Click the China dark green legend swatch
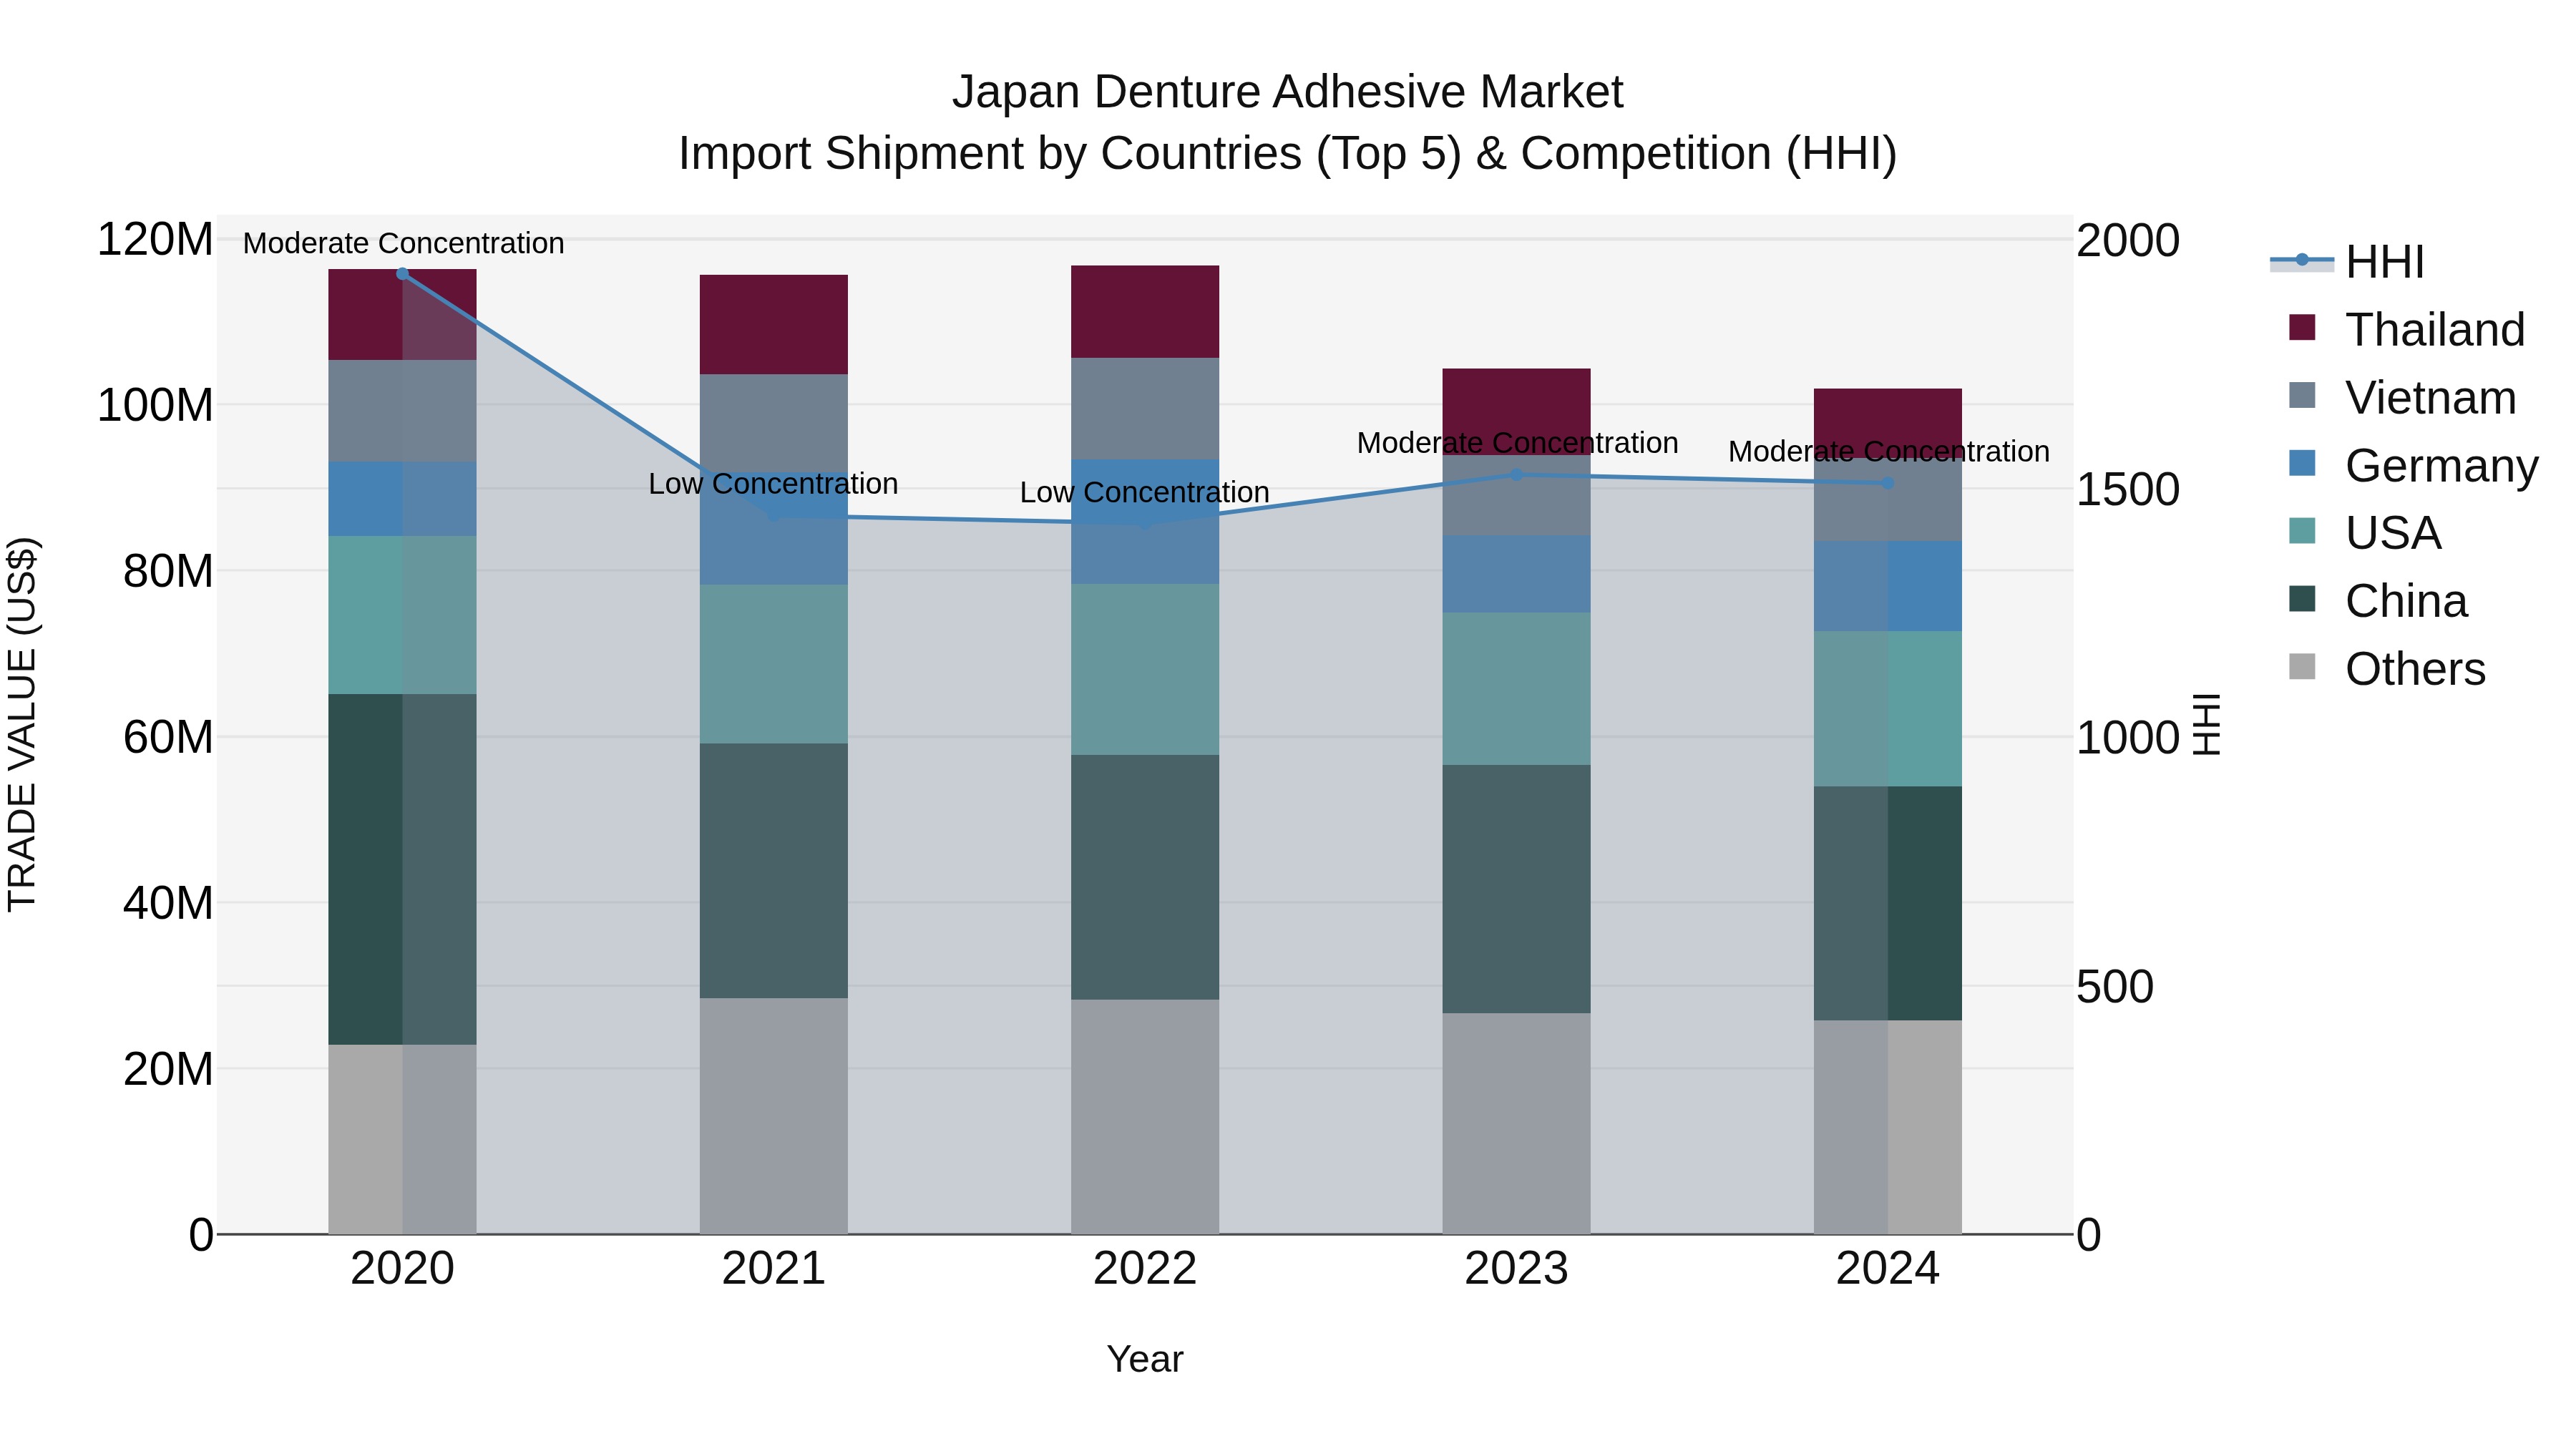2576x1449 pixels. point(2302,598)
